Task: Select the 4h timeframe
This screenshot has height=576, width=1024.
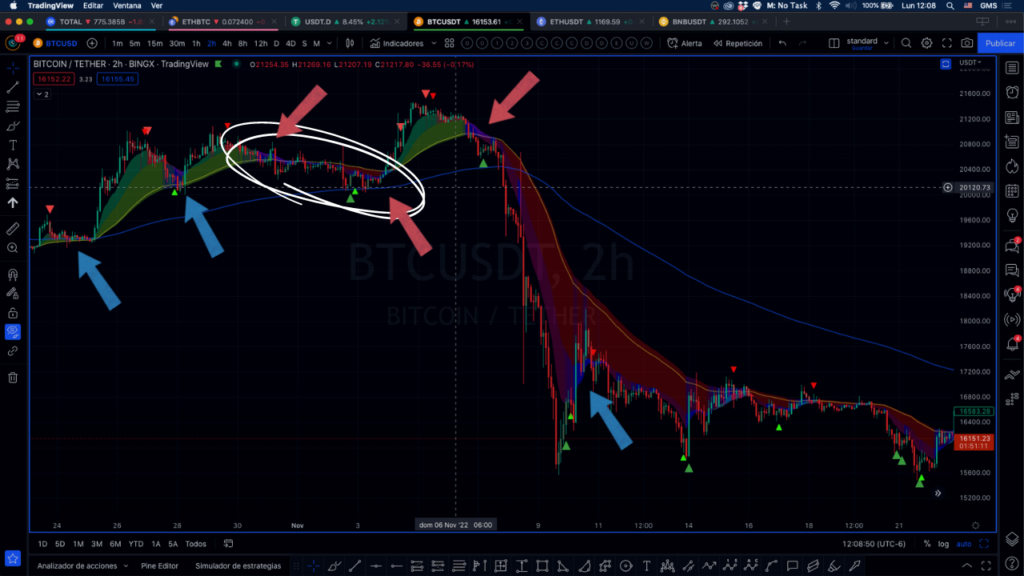Action: (227, 43)
